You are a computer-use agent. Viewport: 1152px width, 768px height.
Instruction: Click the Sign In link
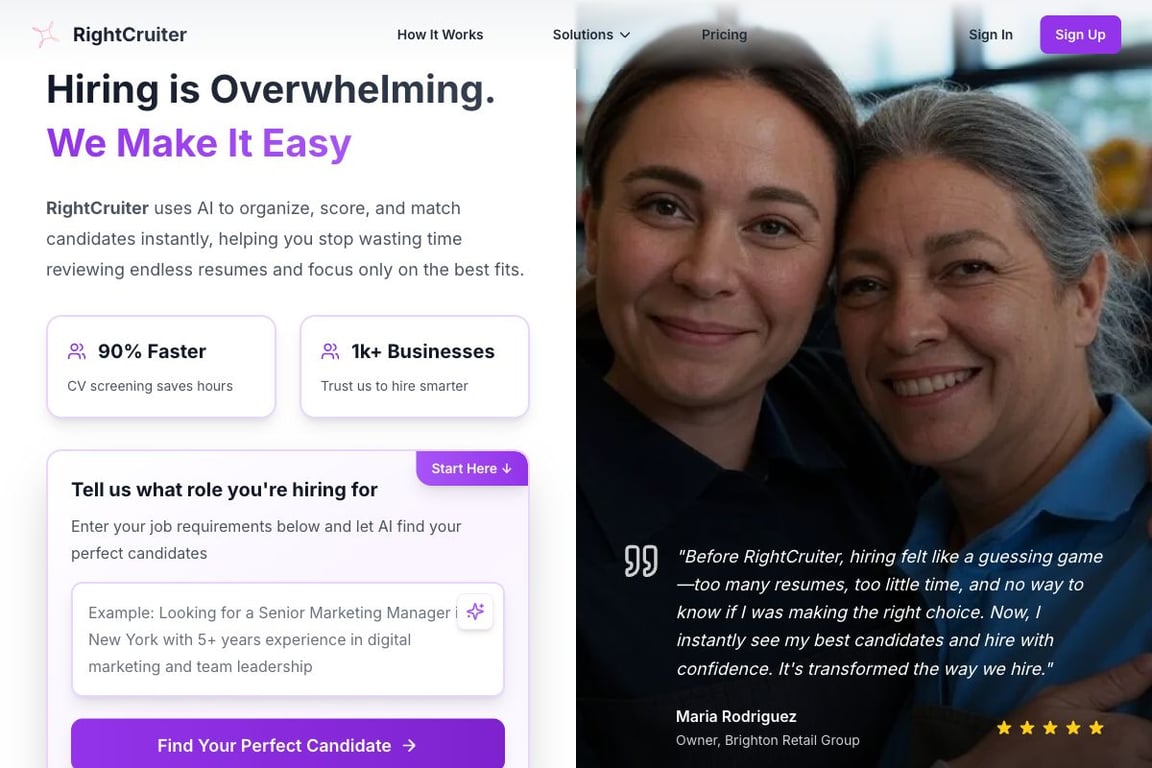pos(990,35)
